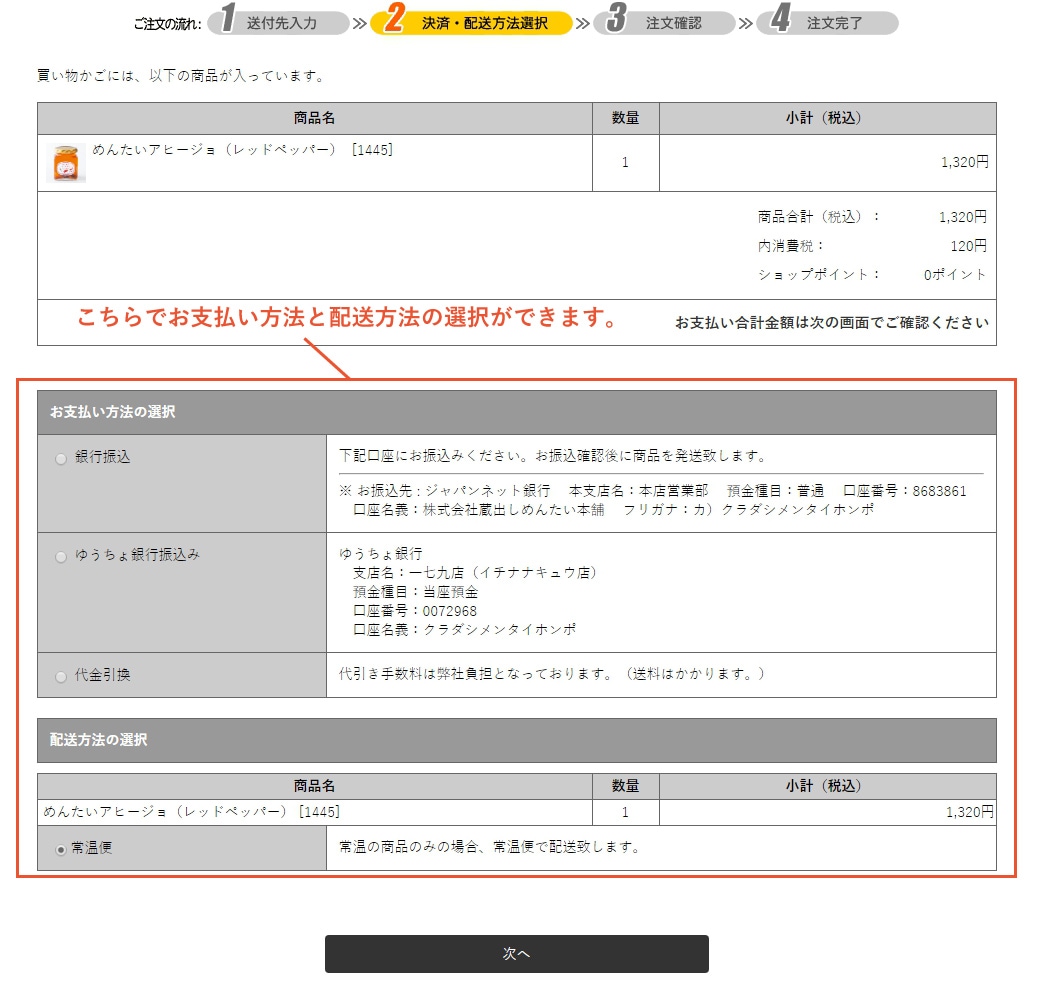The height and width of the screenshot is (999, 1039).
Task: Select the 常温便 shipping radio button
Action: (61, 849)
